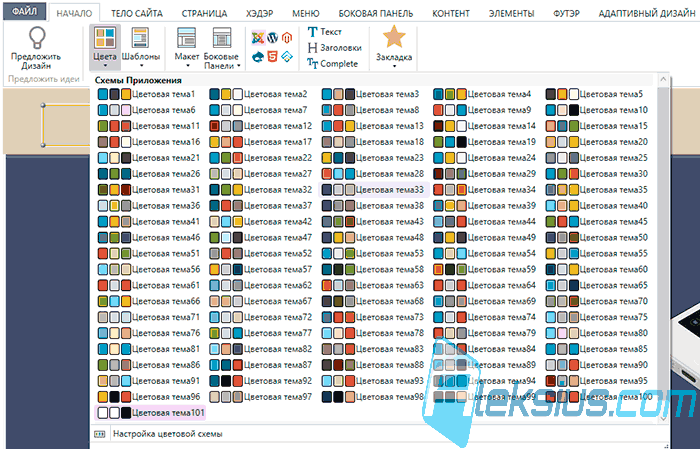
Task: Click the Заголовки headings tool
Action: coord(334,48)
